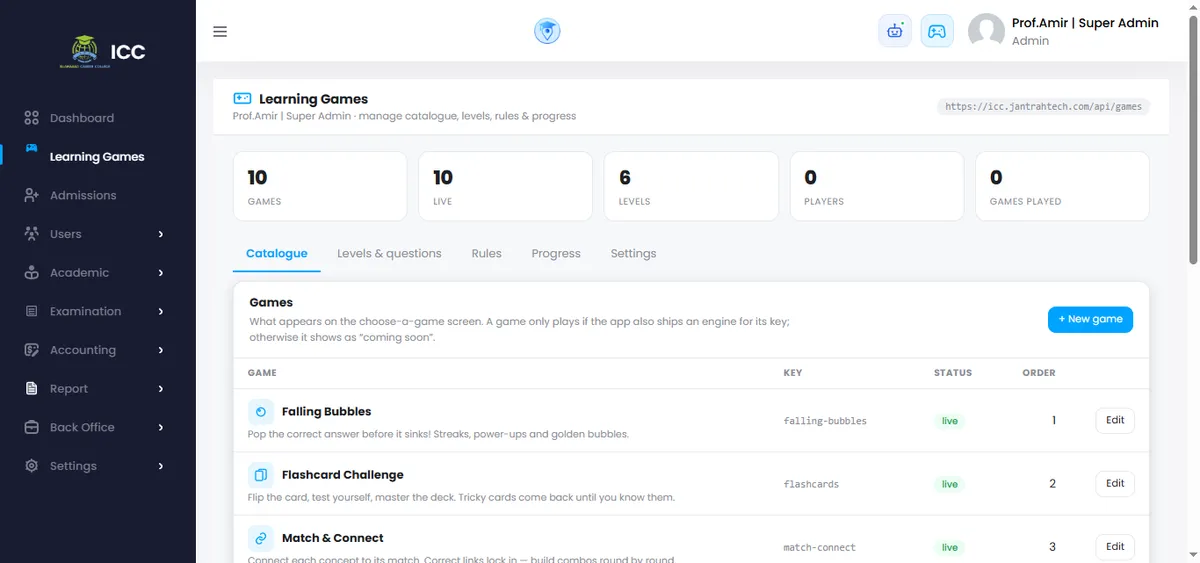Screen dimensions: 1200x563
Task: Click the 6 Levels stat card
Action: [x=692, y=186]
